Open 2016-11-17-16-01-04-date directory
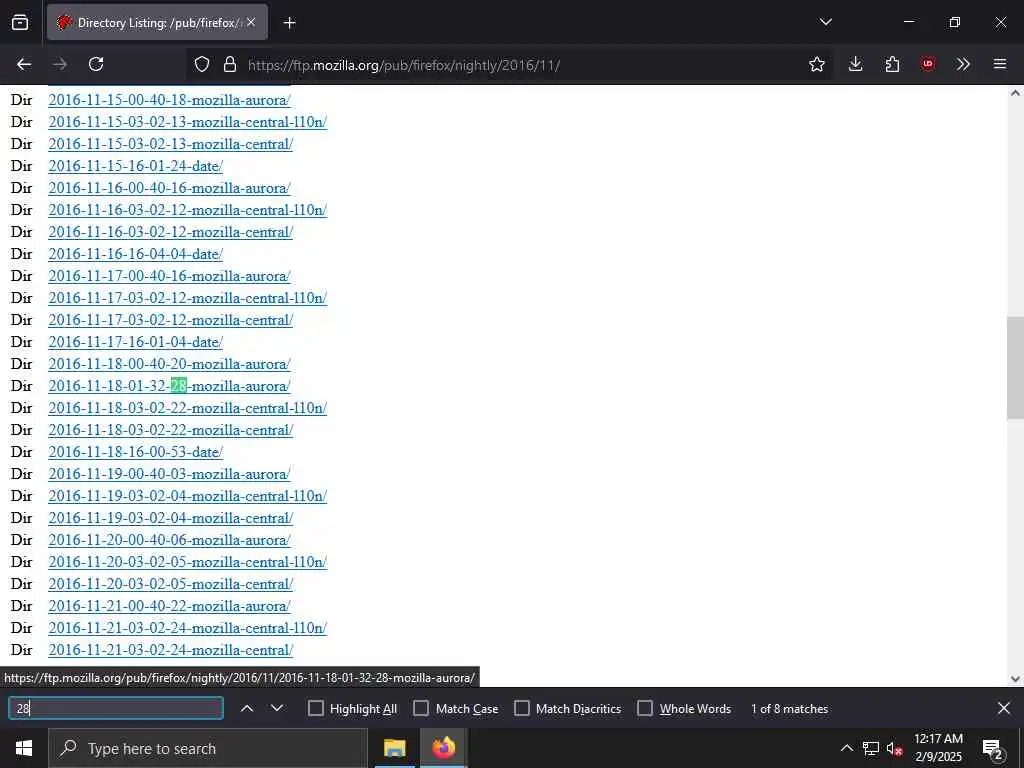This screenshot has height=768, width=1024. 135,342
